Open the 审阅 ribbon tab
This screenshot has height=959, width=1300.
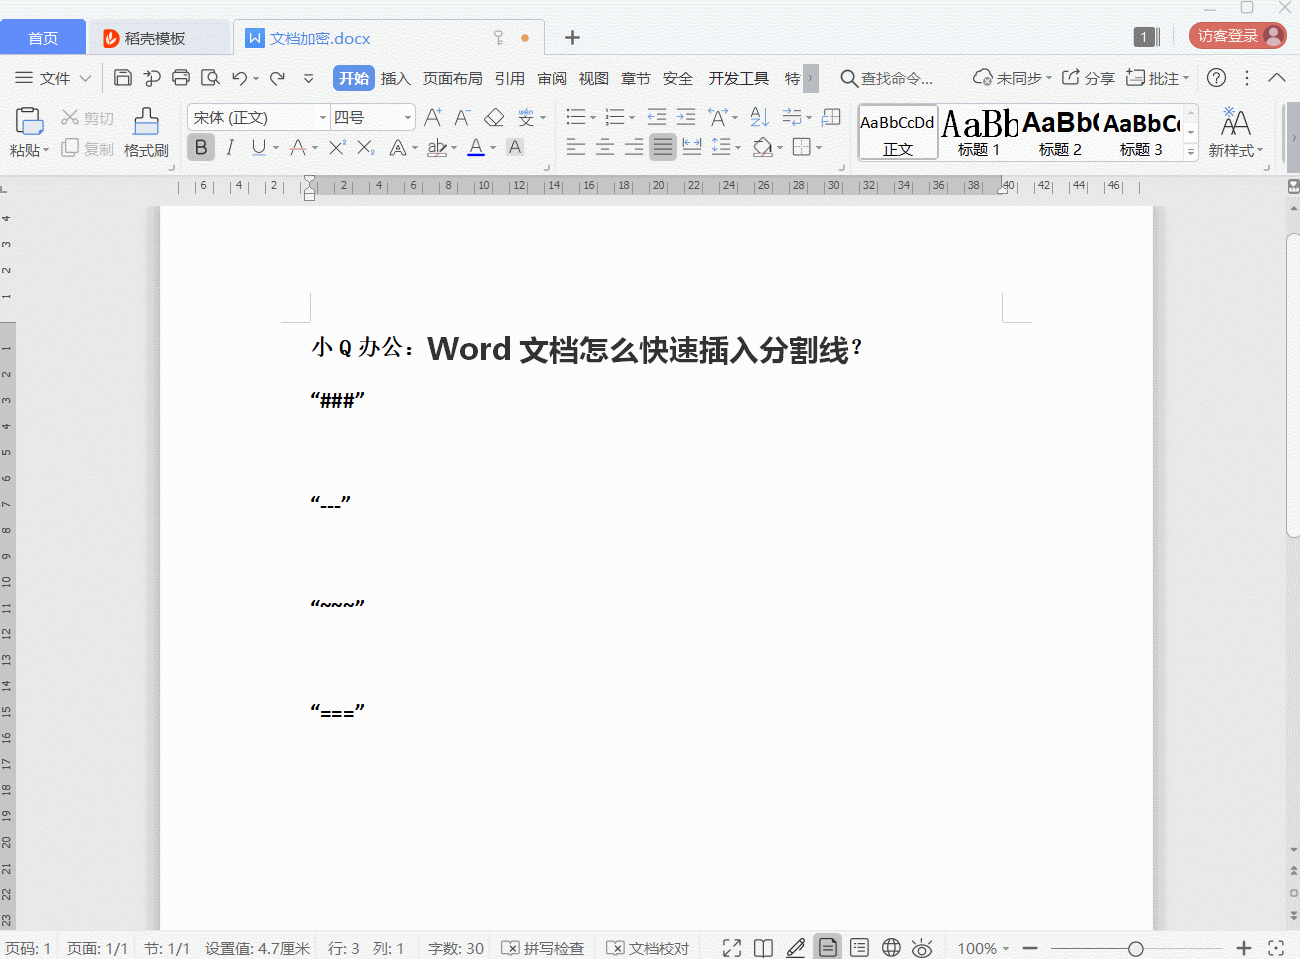pyautogui.click(x=552, y=78)
